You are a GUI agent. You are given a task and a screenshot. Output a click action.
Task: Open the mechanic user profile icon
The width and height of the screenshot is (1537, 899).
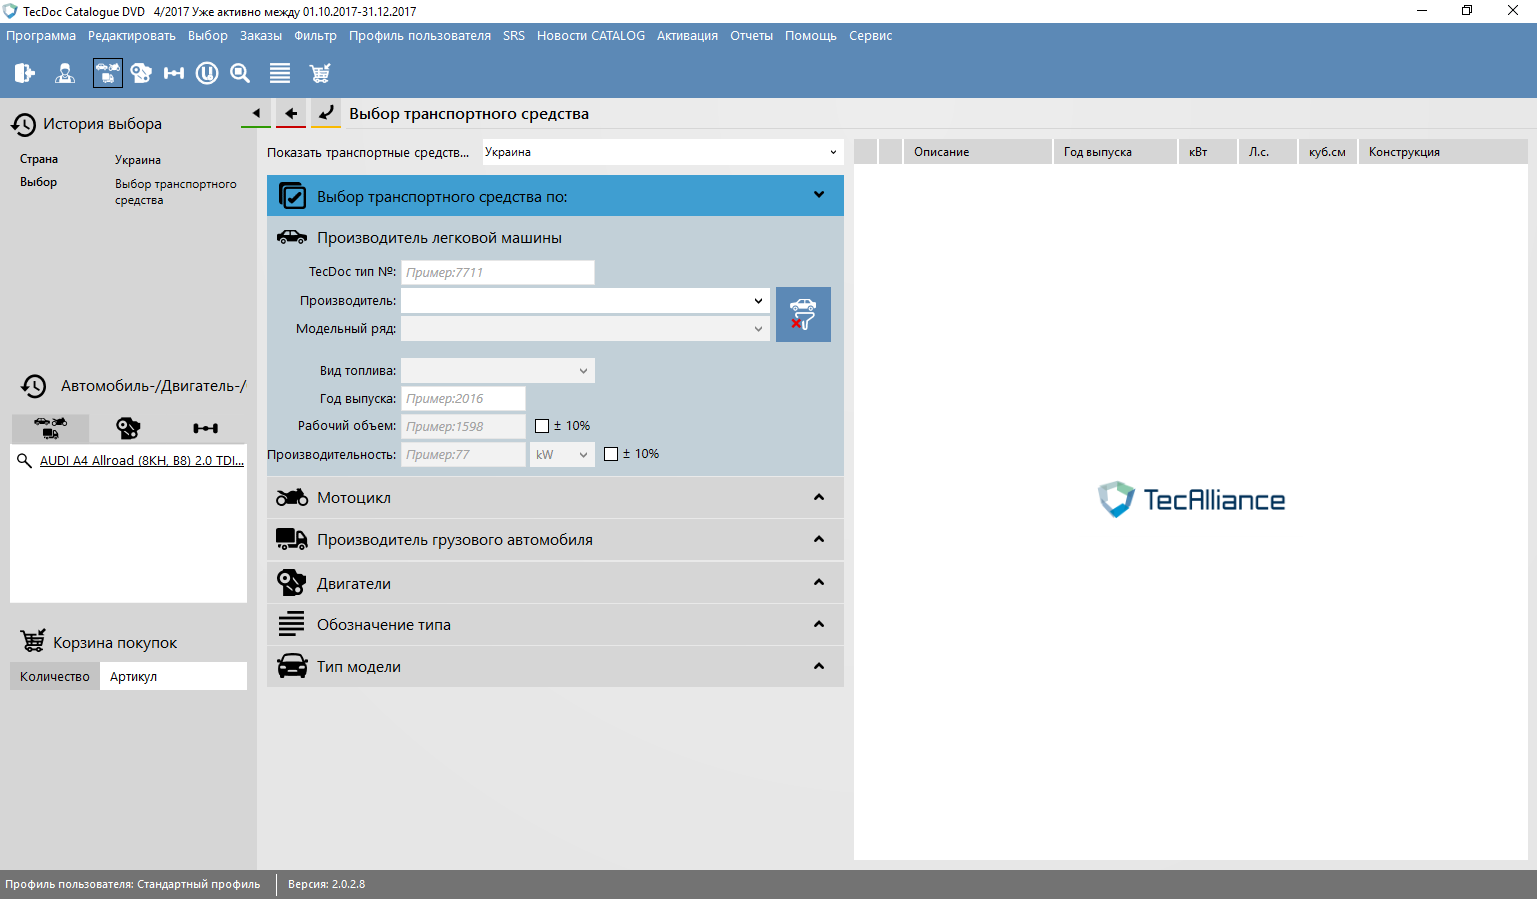65,73
